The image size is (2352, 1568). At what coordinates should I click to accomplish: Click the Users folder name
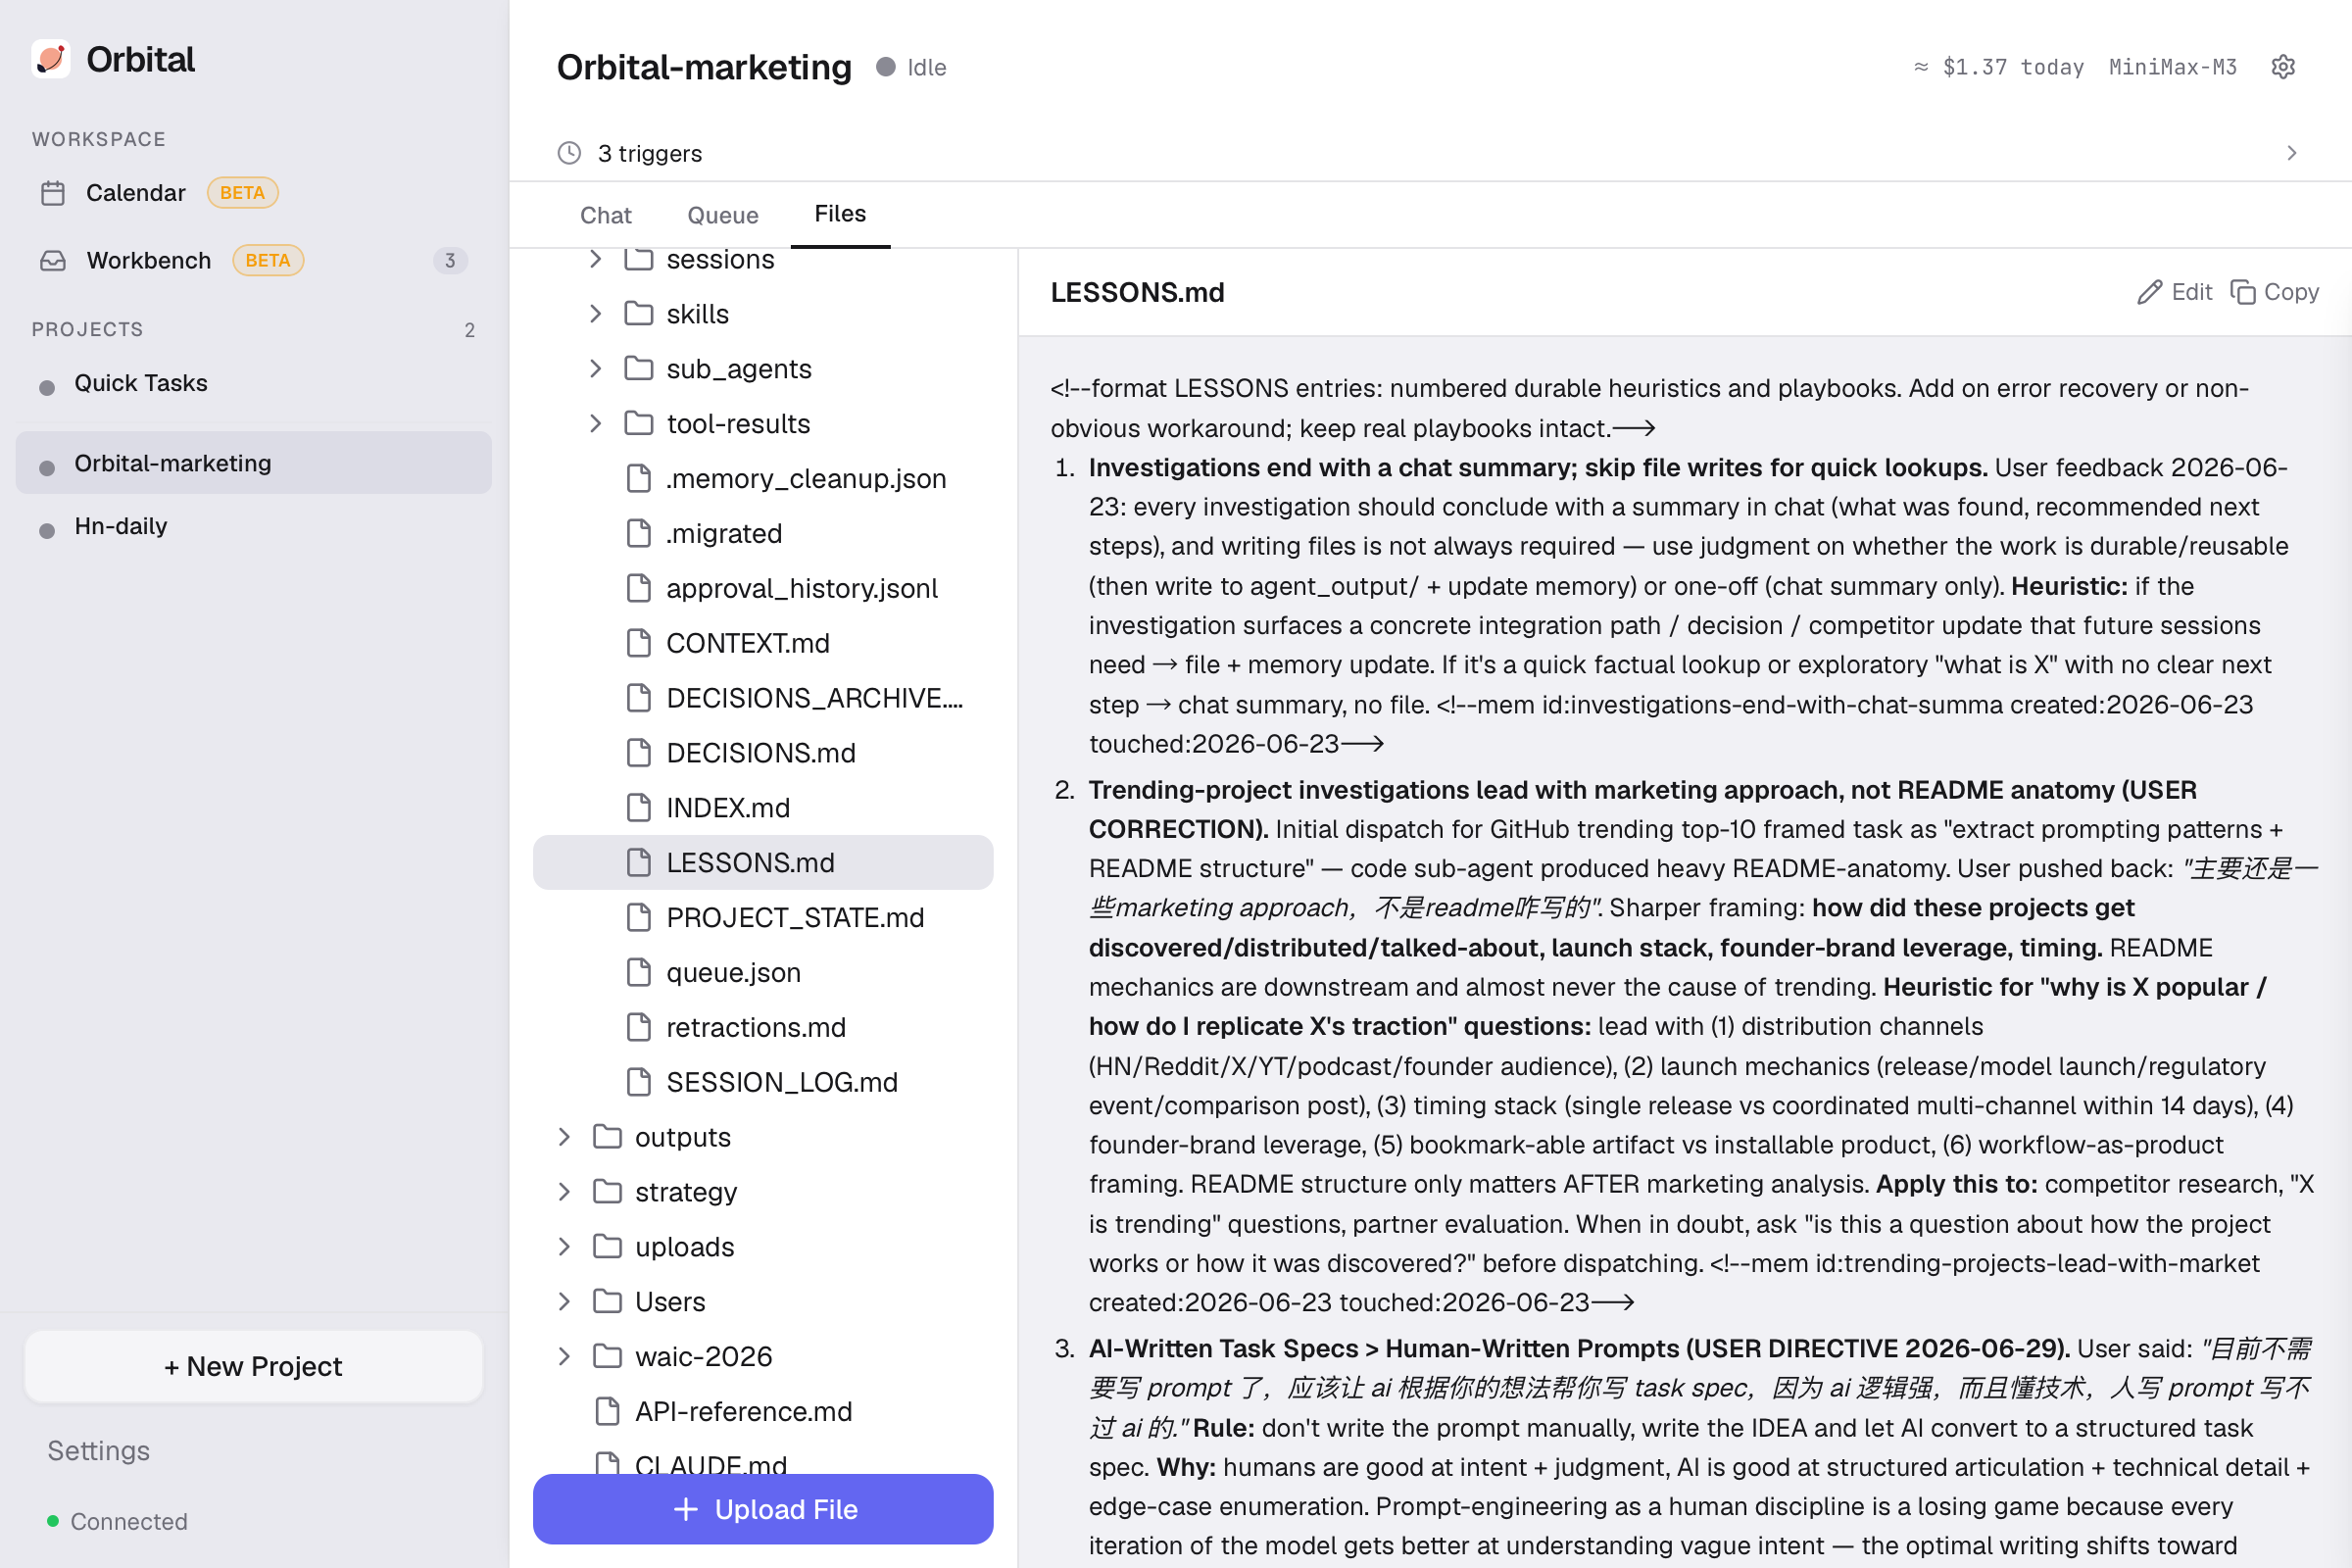point(670,1302)
